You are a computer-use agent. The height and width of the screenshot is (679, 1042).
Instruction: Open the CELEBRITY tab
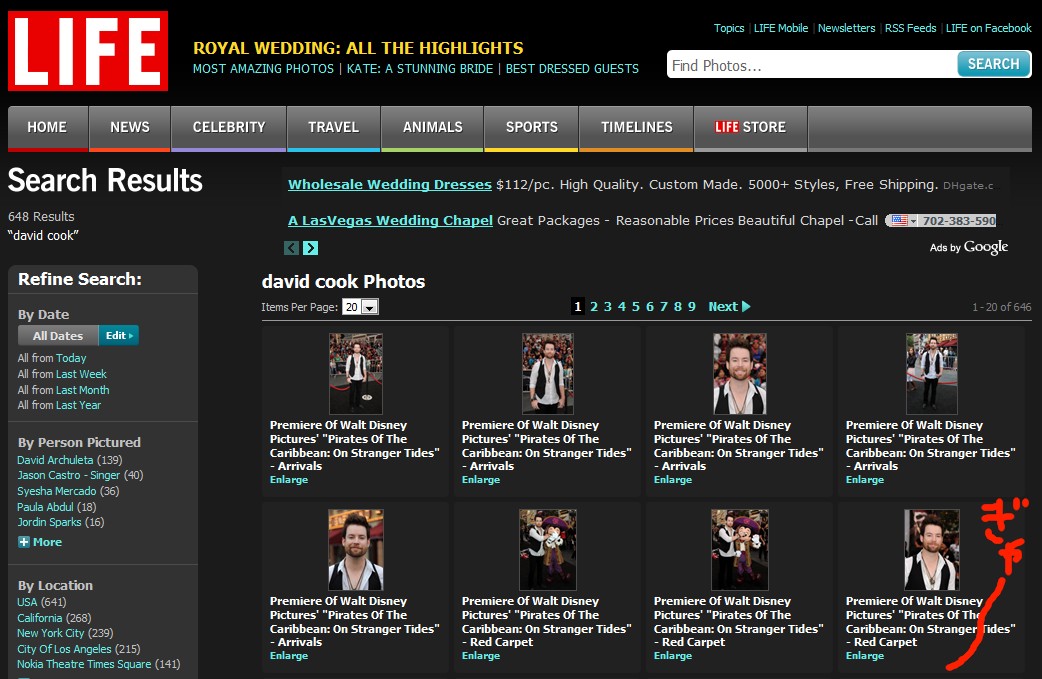pos(229,128)
